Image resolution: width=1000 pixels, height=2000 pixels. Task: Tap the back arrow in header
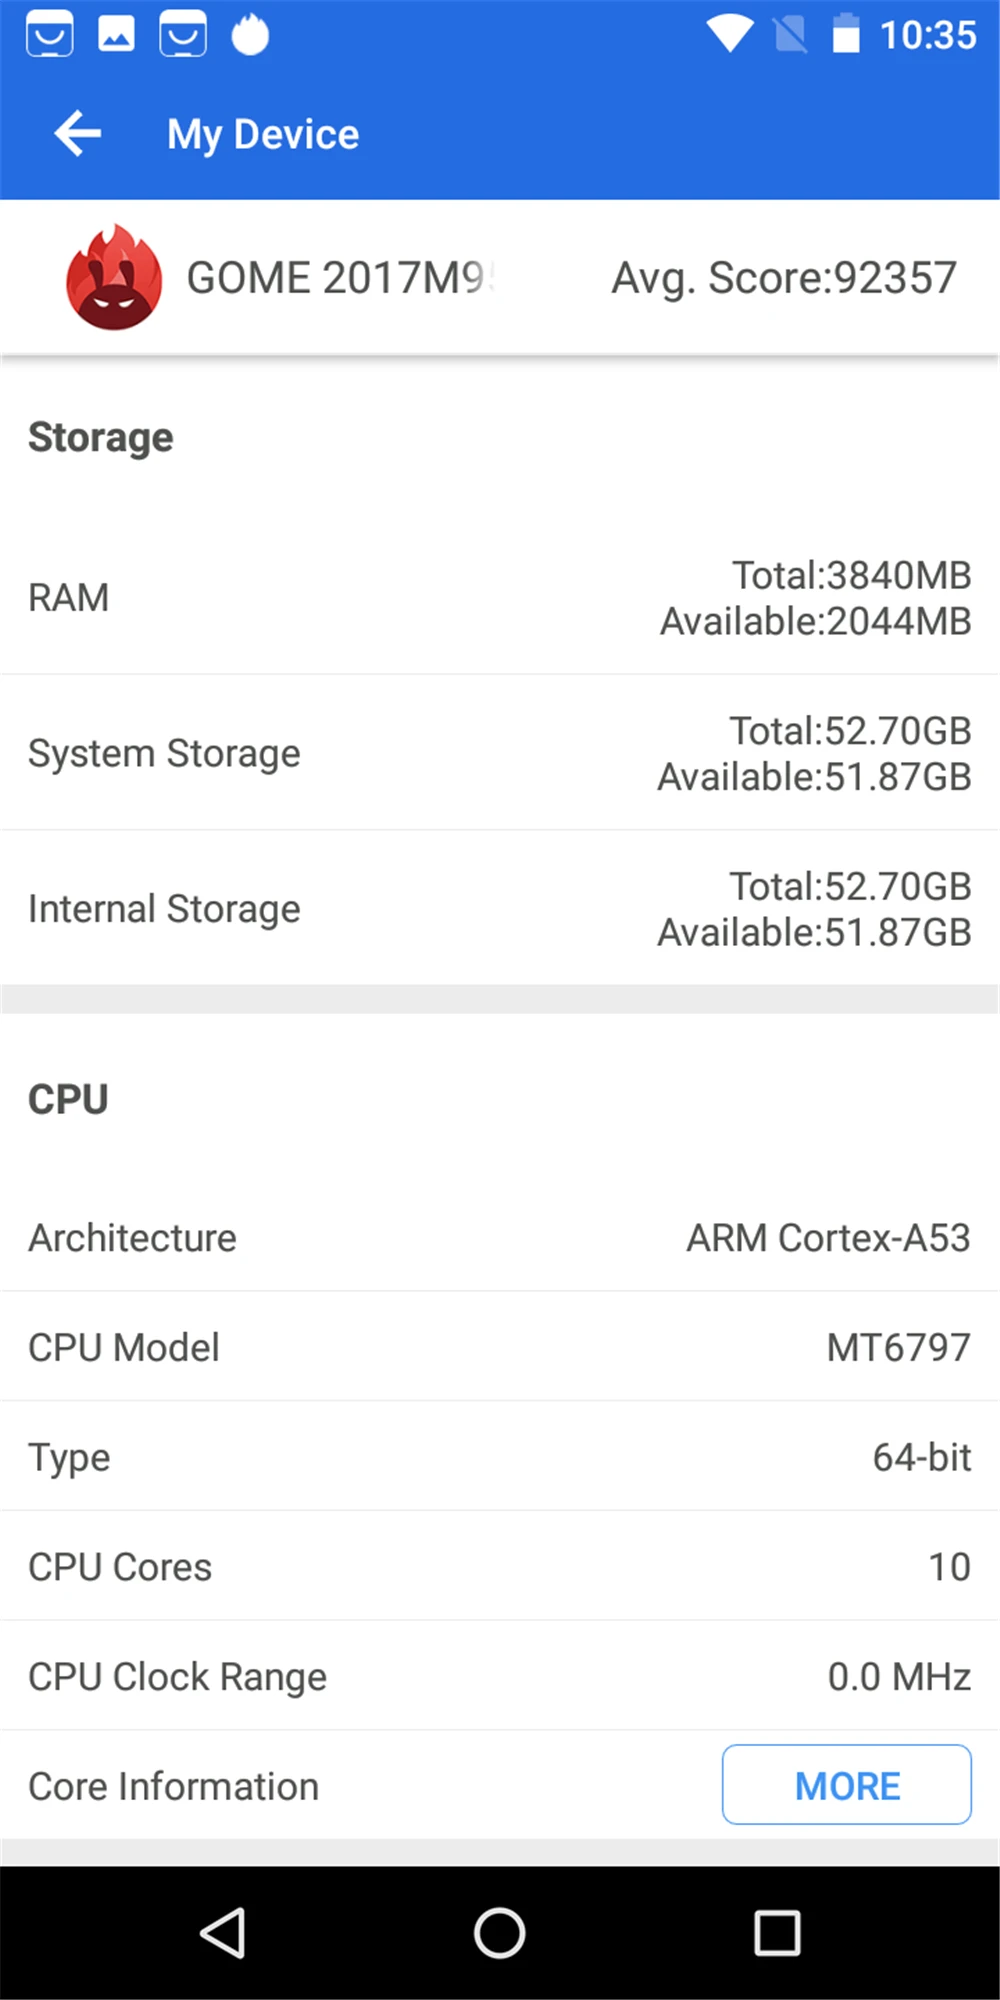pos(78,134)
